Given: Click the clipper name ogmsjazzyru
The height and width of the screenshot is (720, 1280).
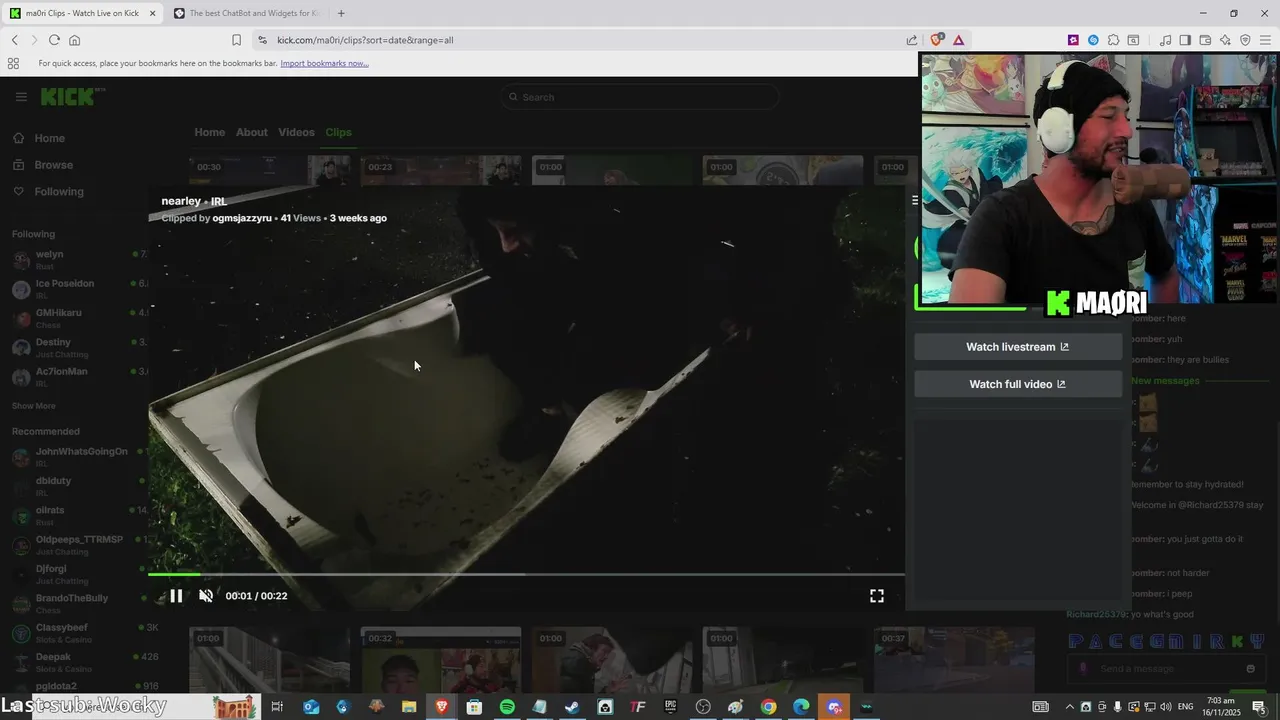Looking at the screenshot, I should (242, 218).
